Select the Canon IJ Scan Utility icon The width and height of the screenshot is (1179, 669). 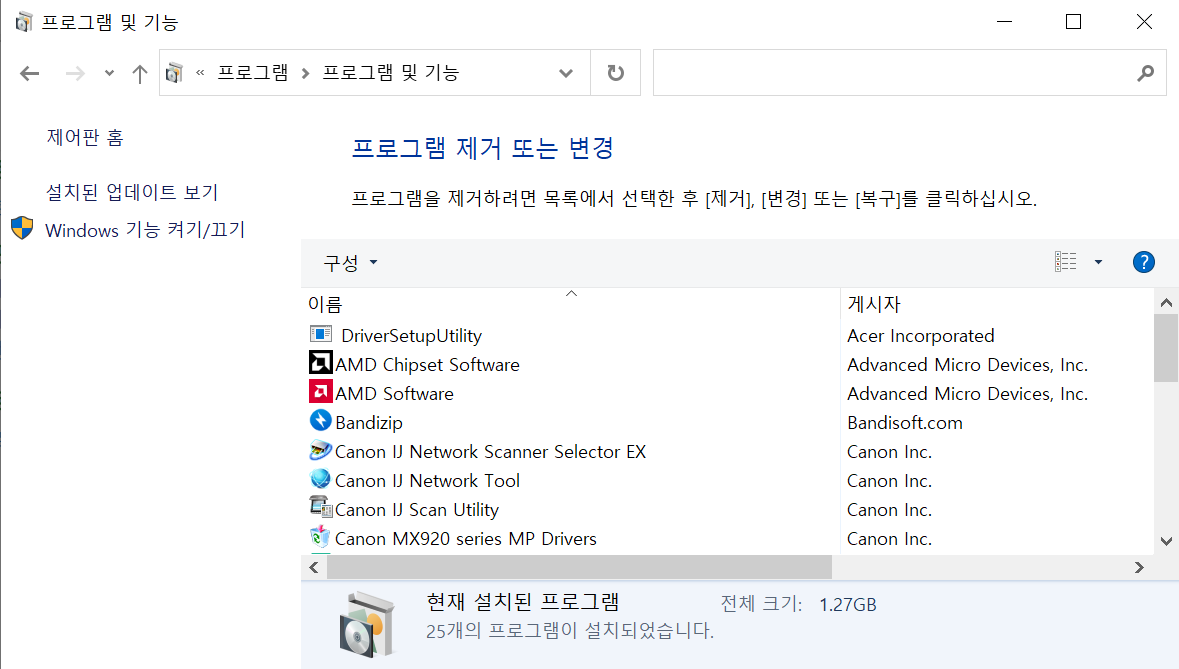pos(321,507)
